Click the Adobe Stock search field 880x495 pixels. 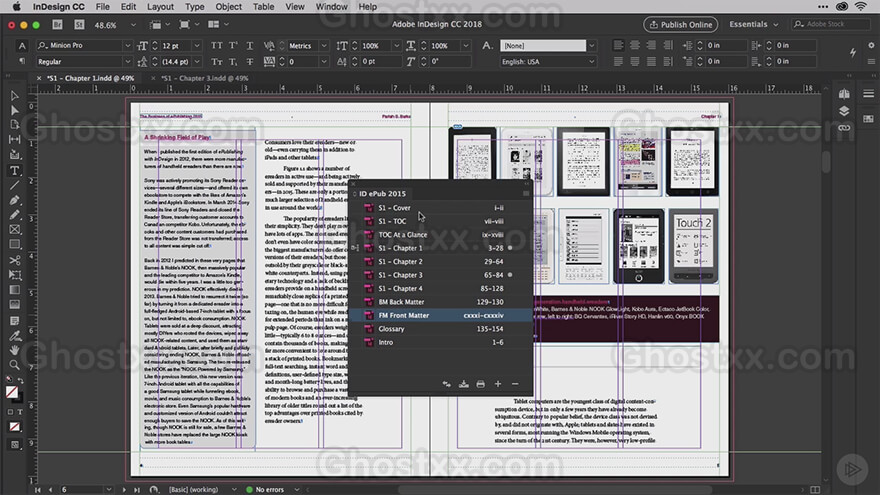click(829, 24)
